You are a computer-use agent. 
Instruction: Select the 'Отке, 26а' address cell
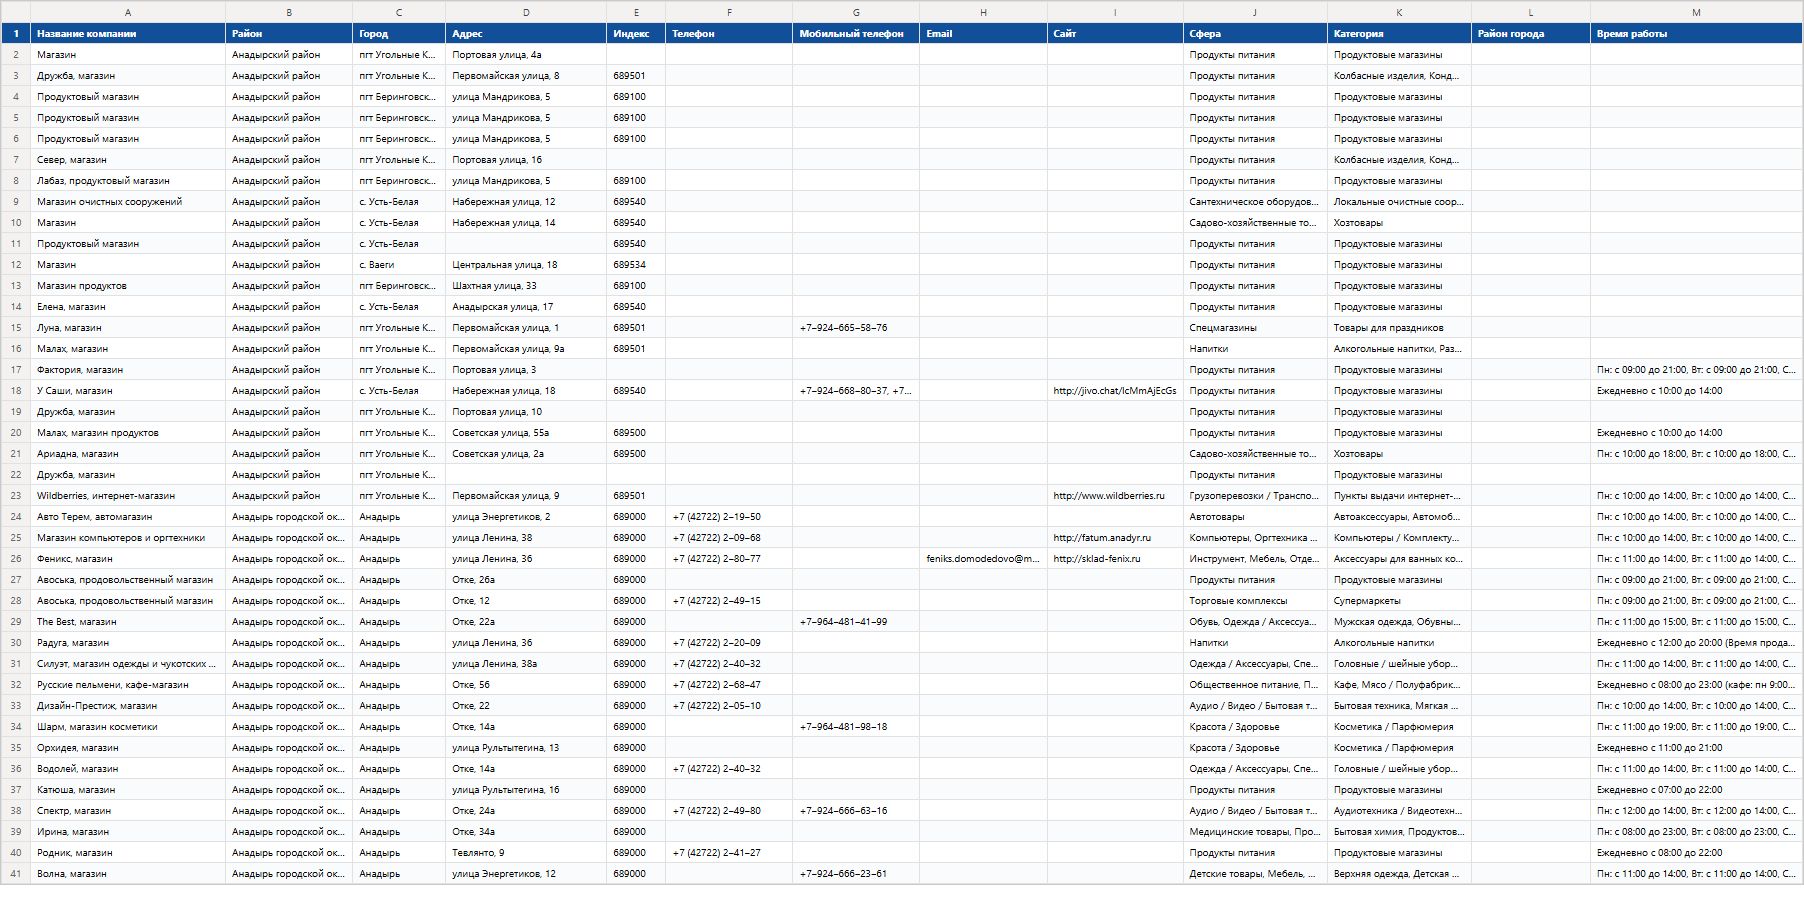pos(526,580)
